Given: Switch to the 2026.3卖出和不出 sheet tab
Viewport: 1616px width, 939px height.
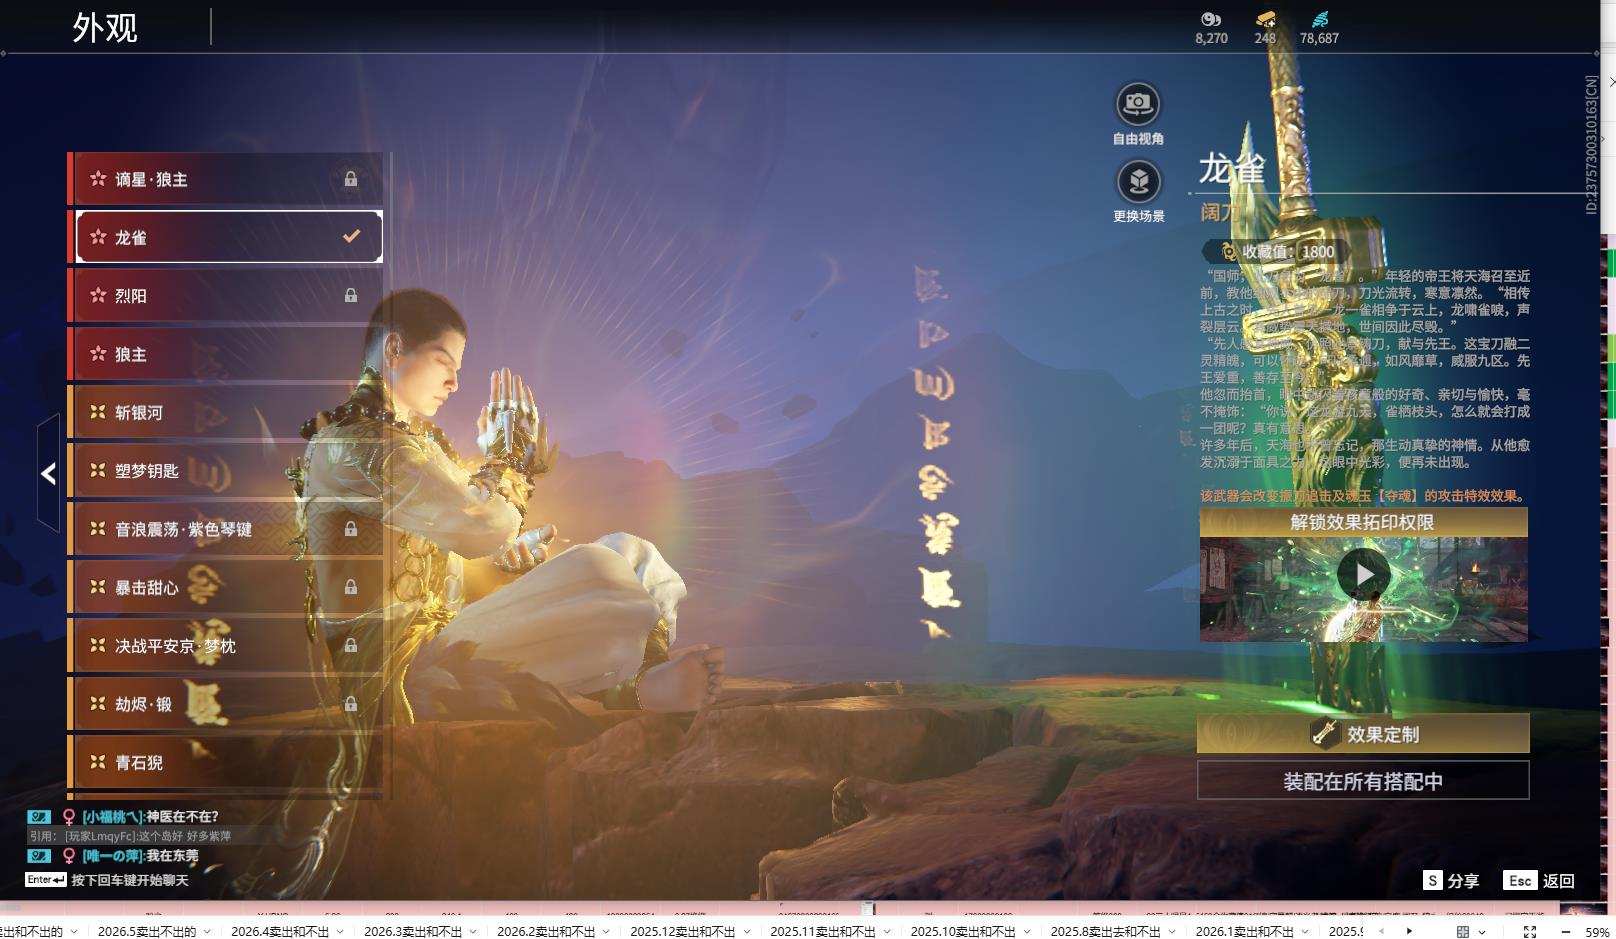Looking at the screenshot, I should [x=413, y=931].
